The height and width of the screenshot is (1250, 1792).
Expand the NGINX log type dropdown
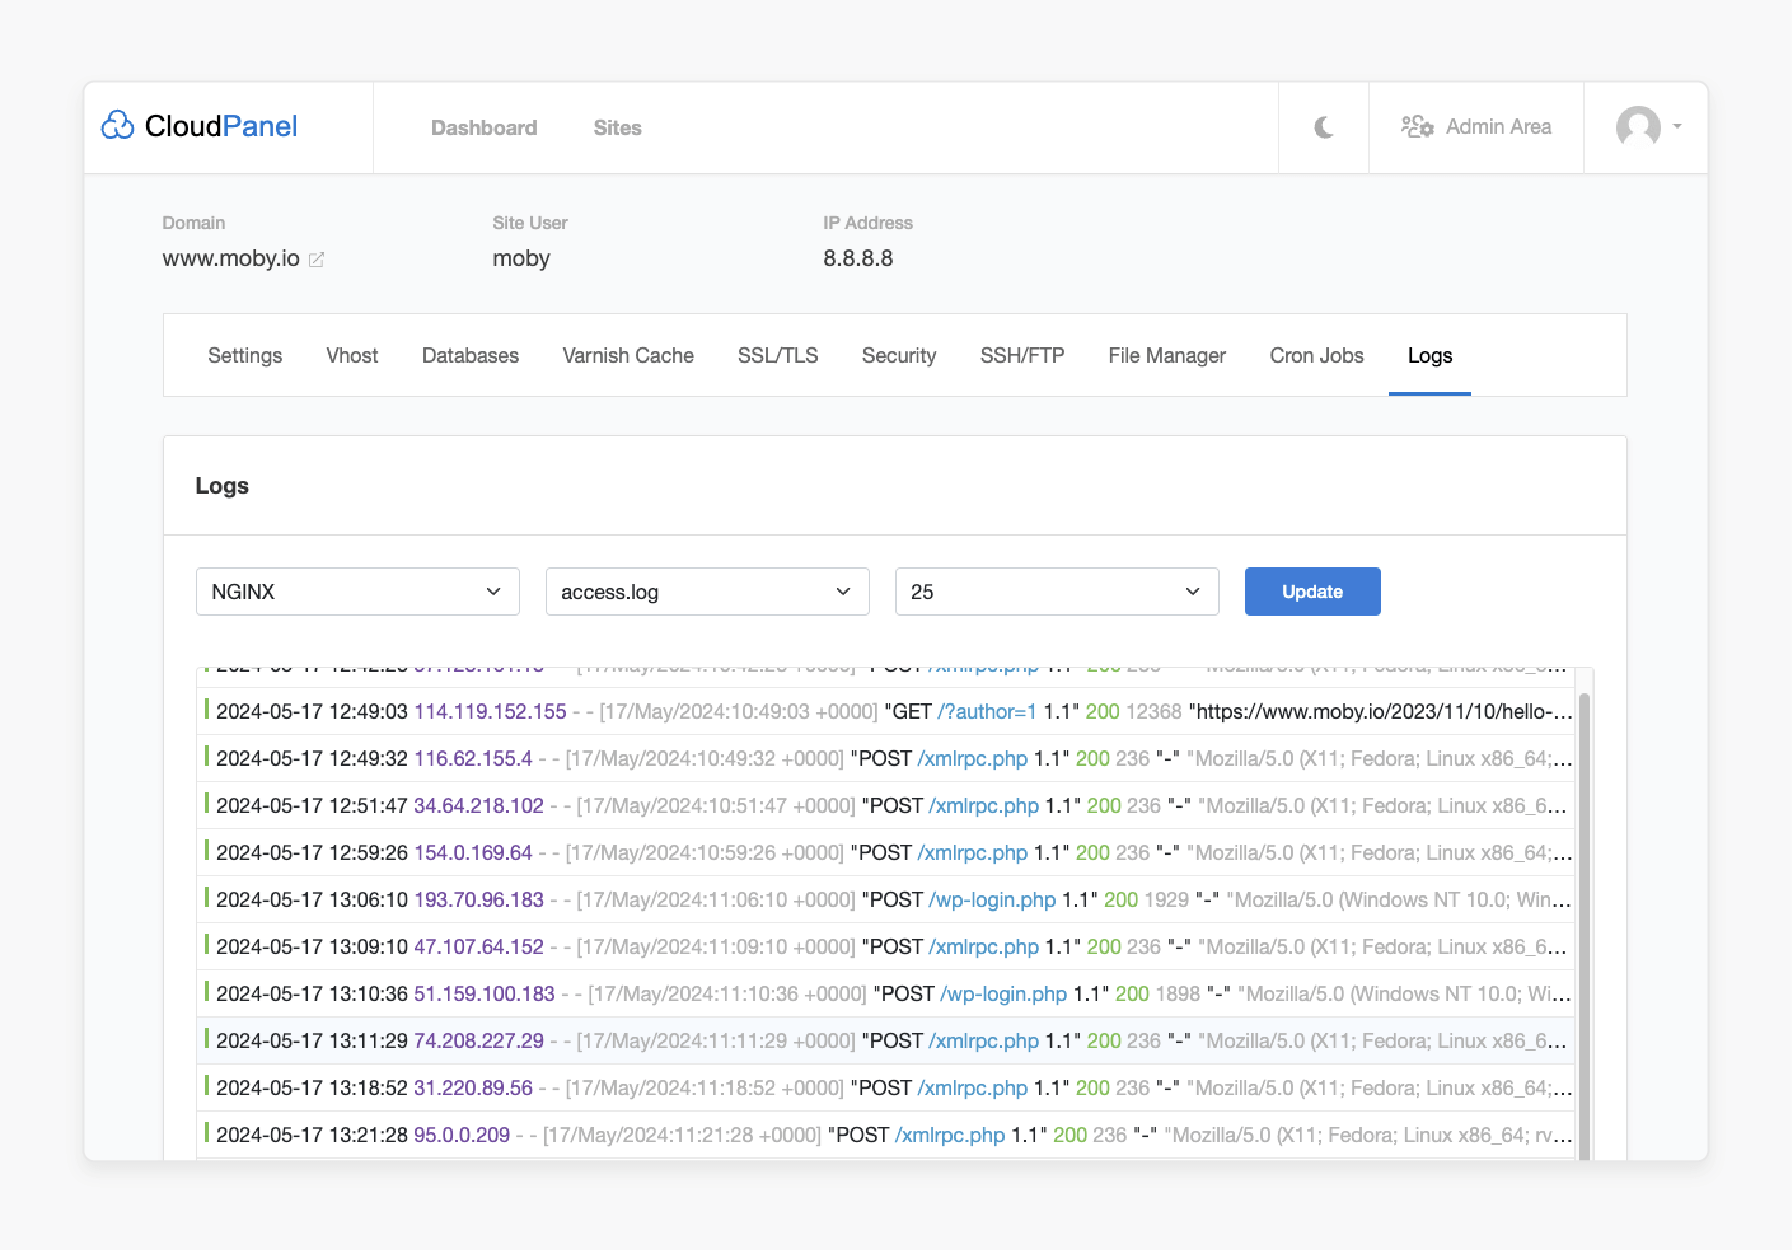[358, 592]
